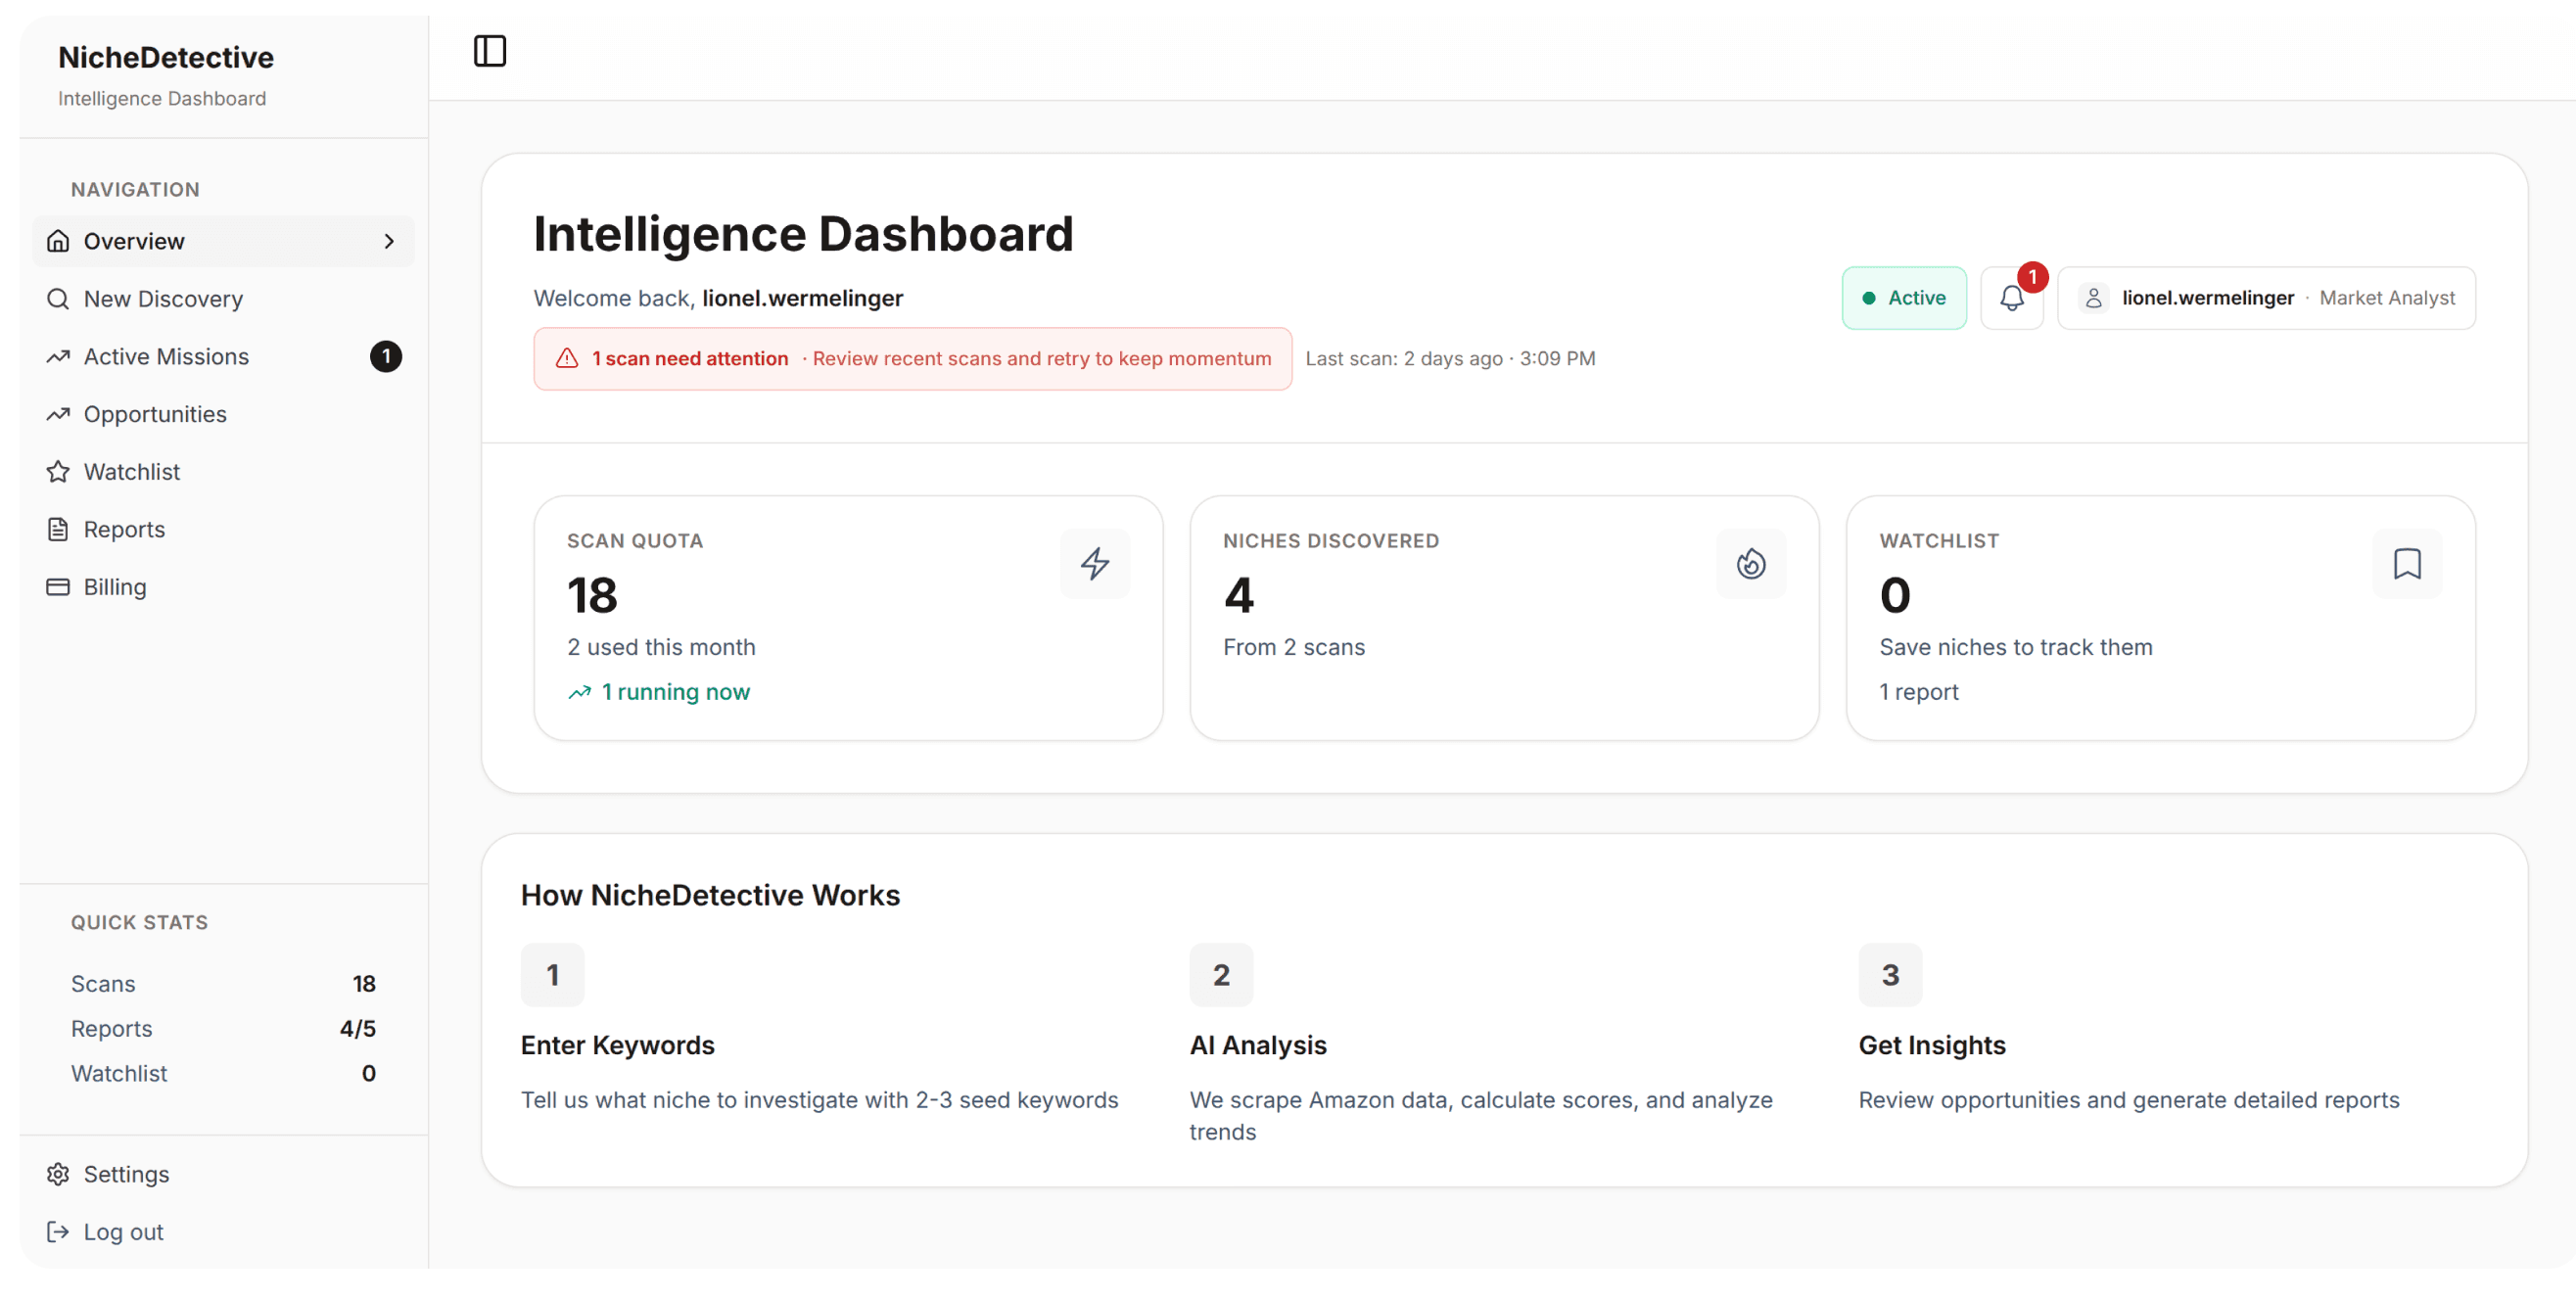Screen dimensions: 2576x1300
Task: Click the '1 running now' link
Action: 674,692
